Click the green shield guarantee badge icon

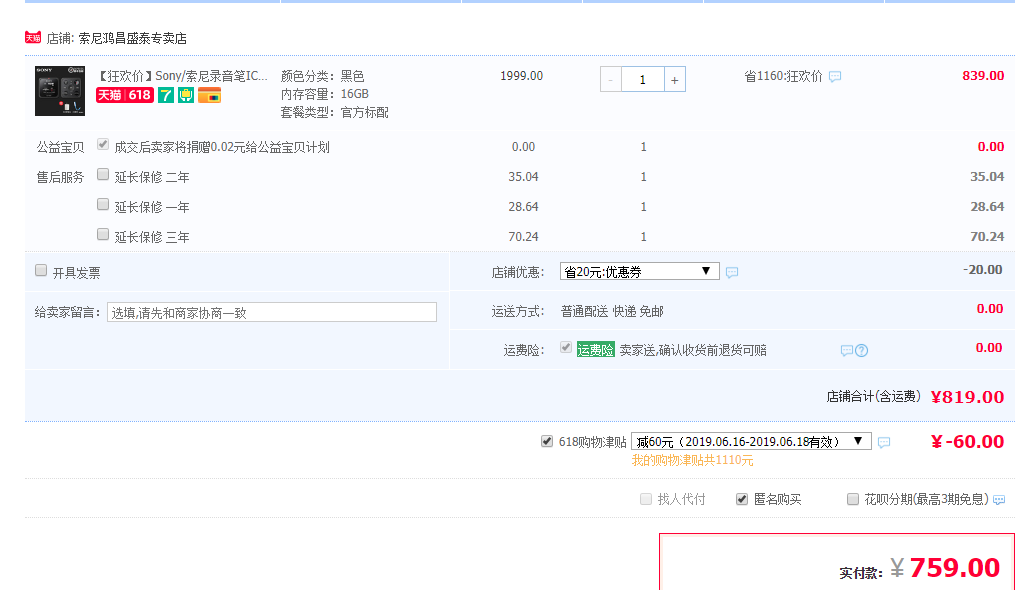[x=186, y=95]
